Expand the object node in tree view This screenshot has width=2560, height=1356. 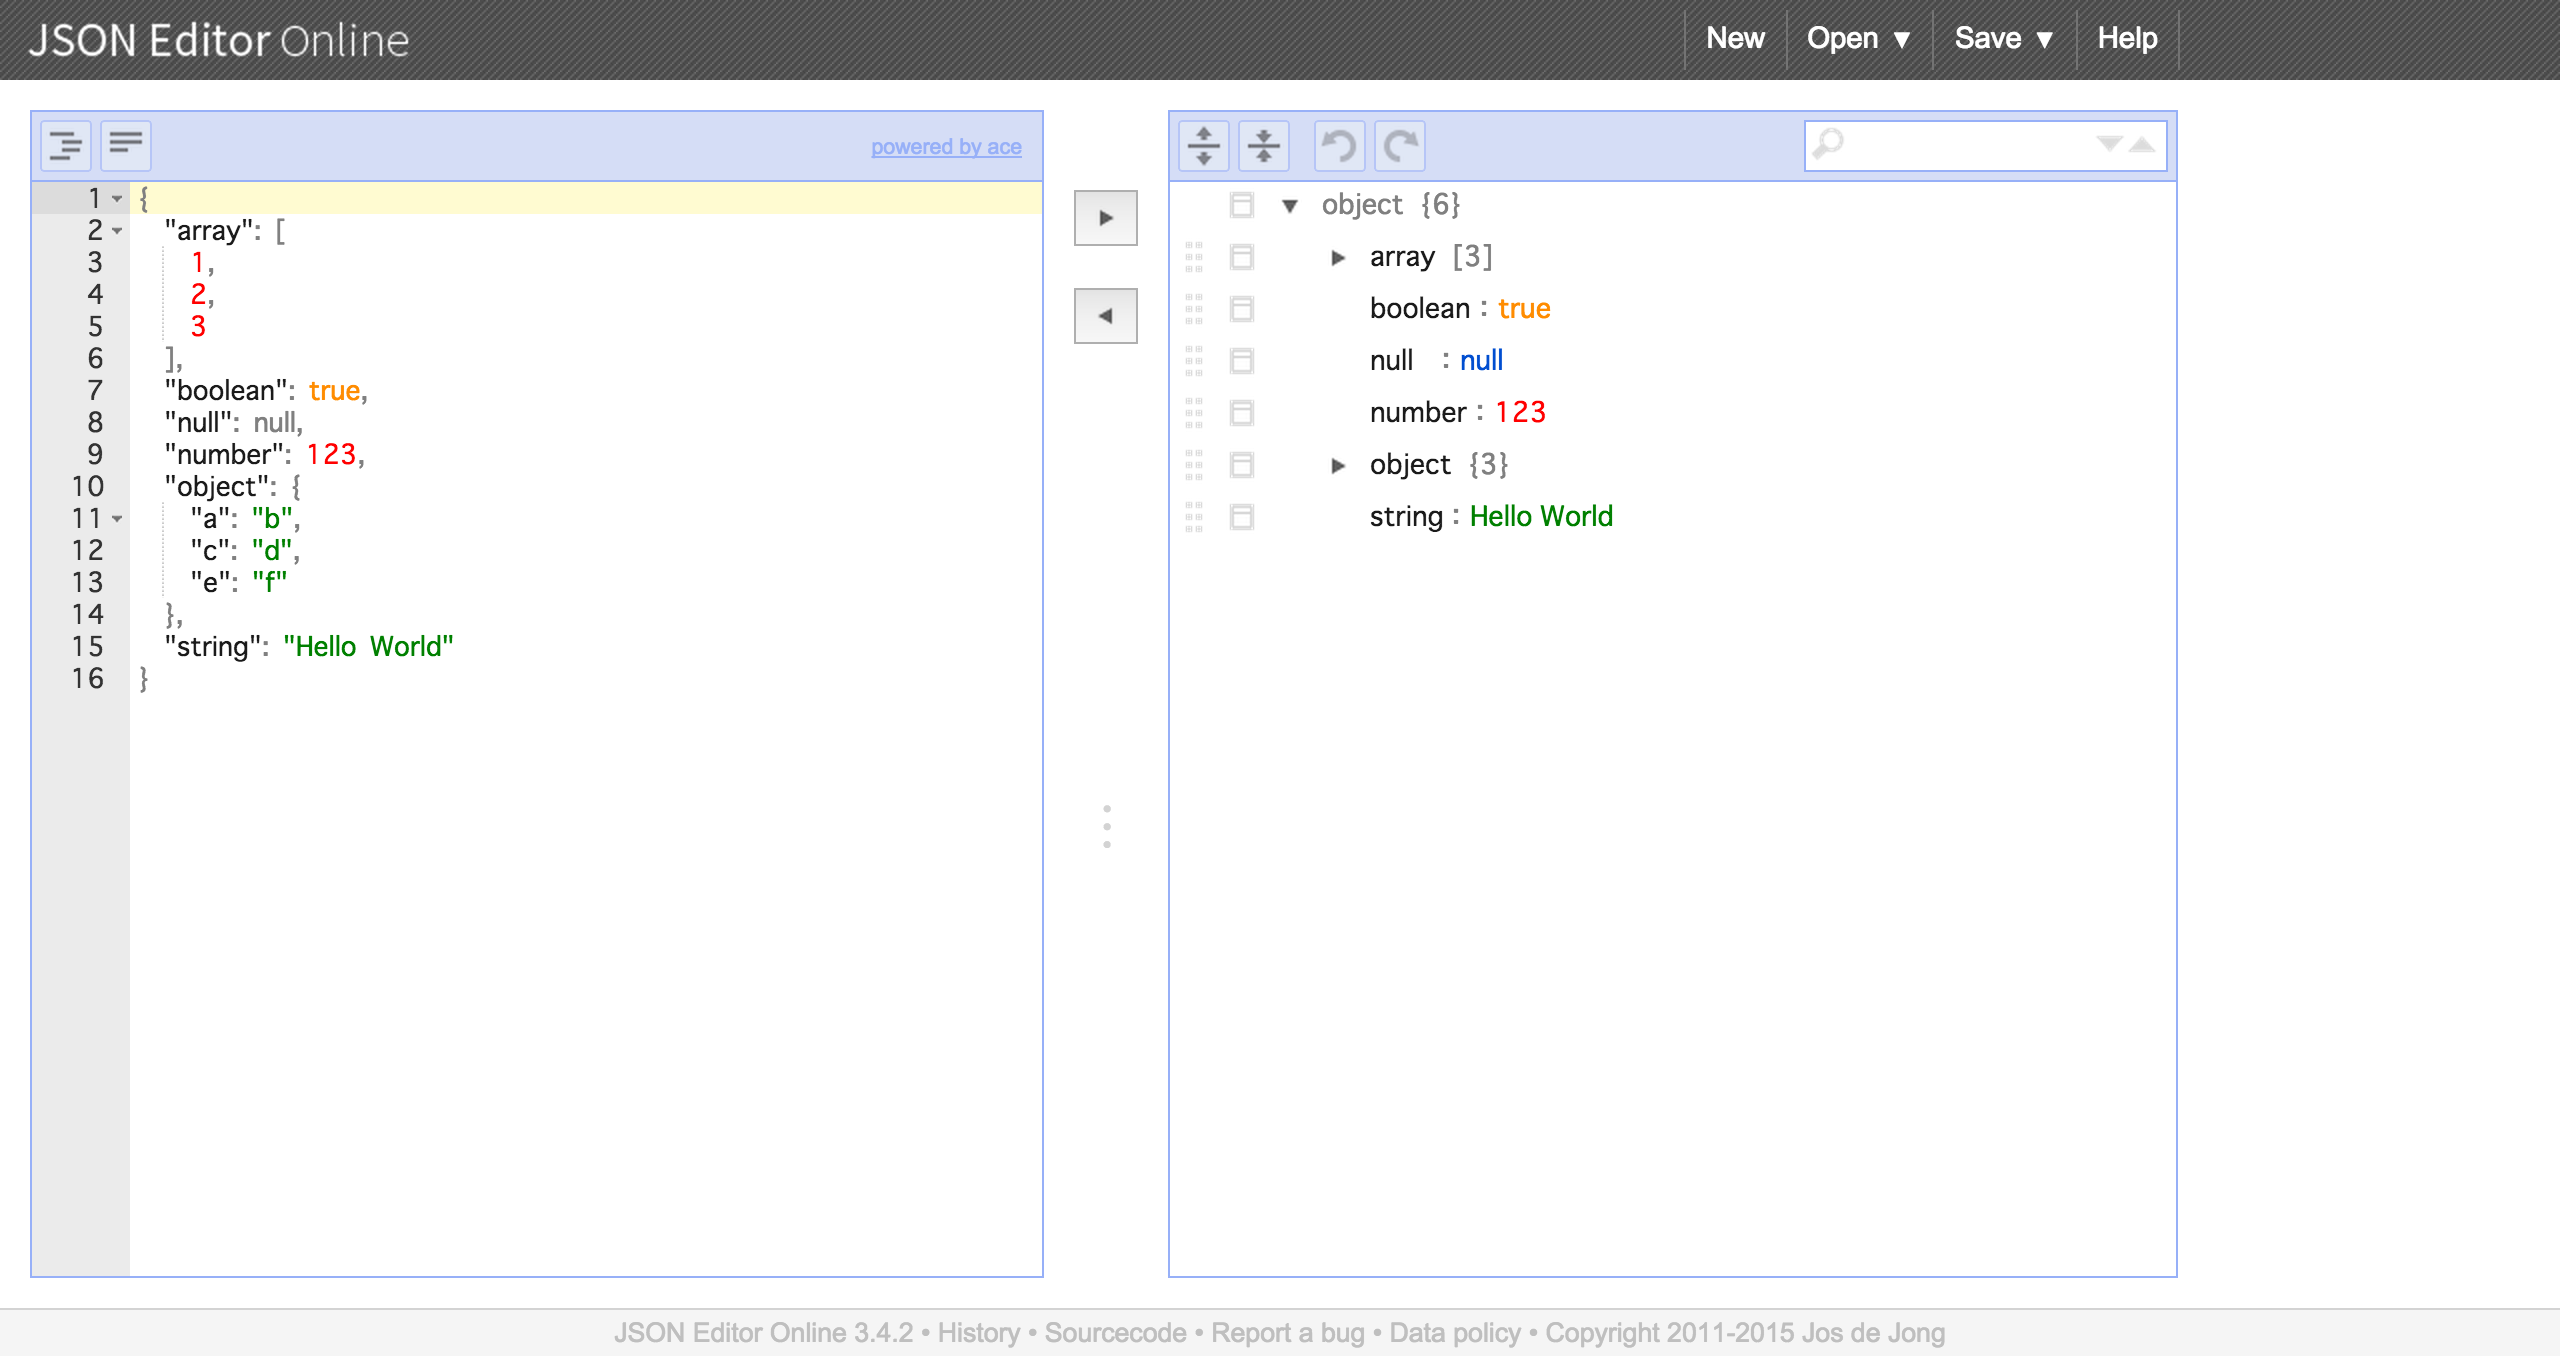point(1339,466)
